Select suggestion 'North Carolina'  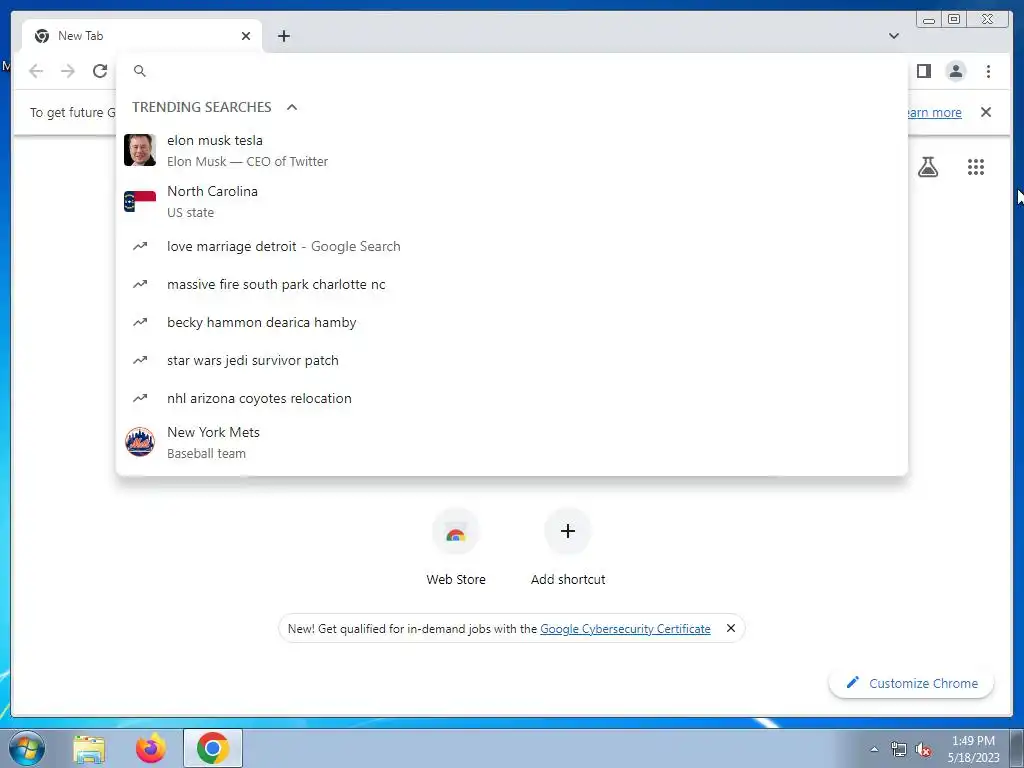pyautogui.click(x=511, y=201)
